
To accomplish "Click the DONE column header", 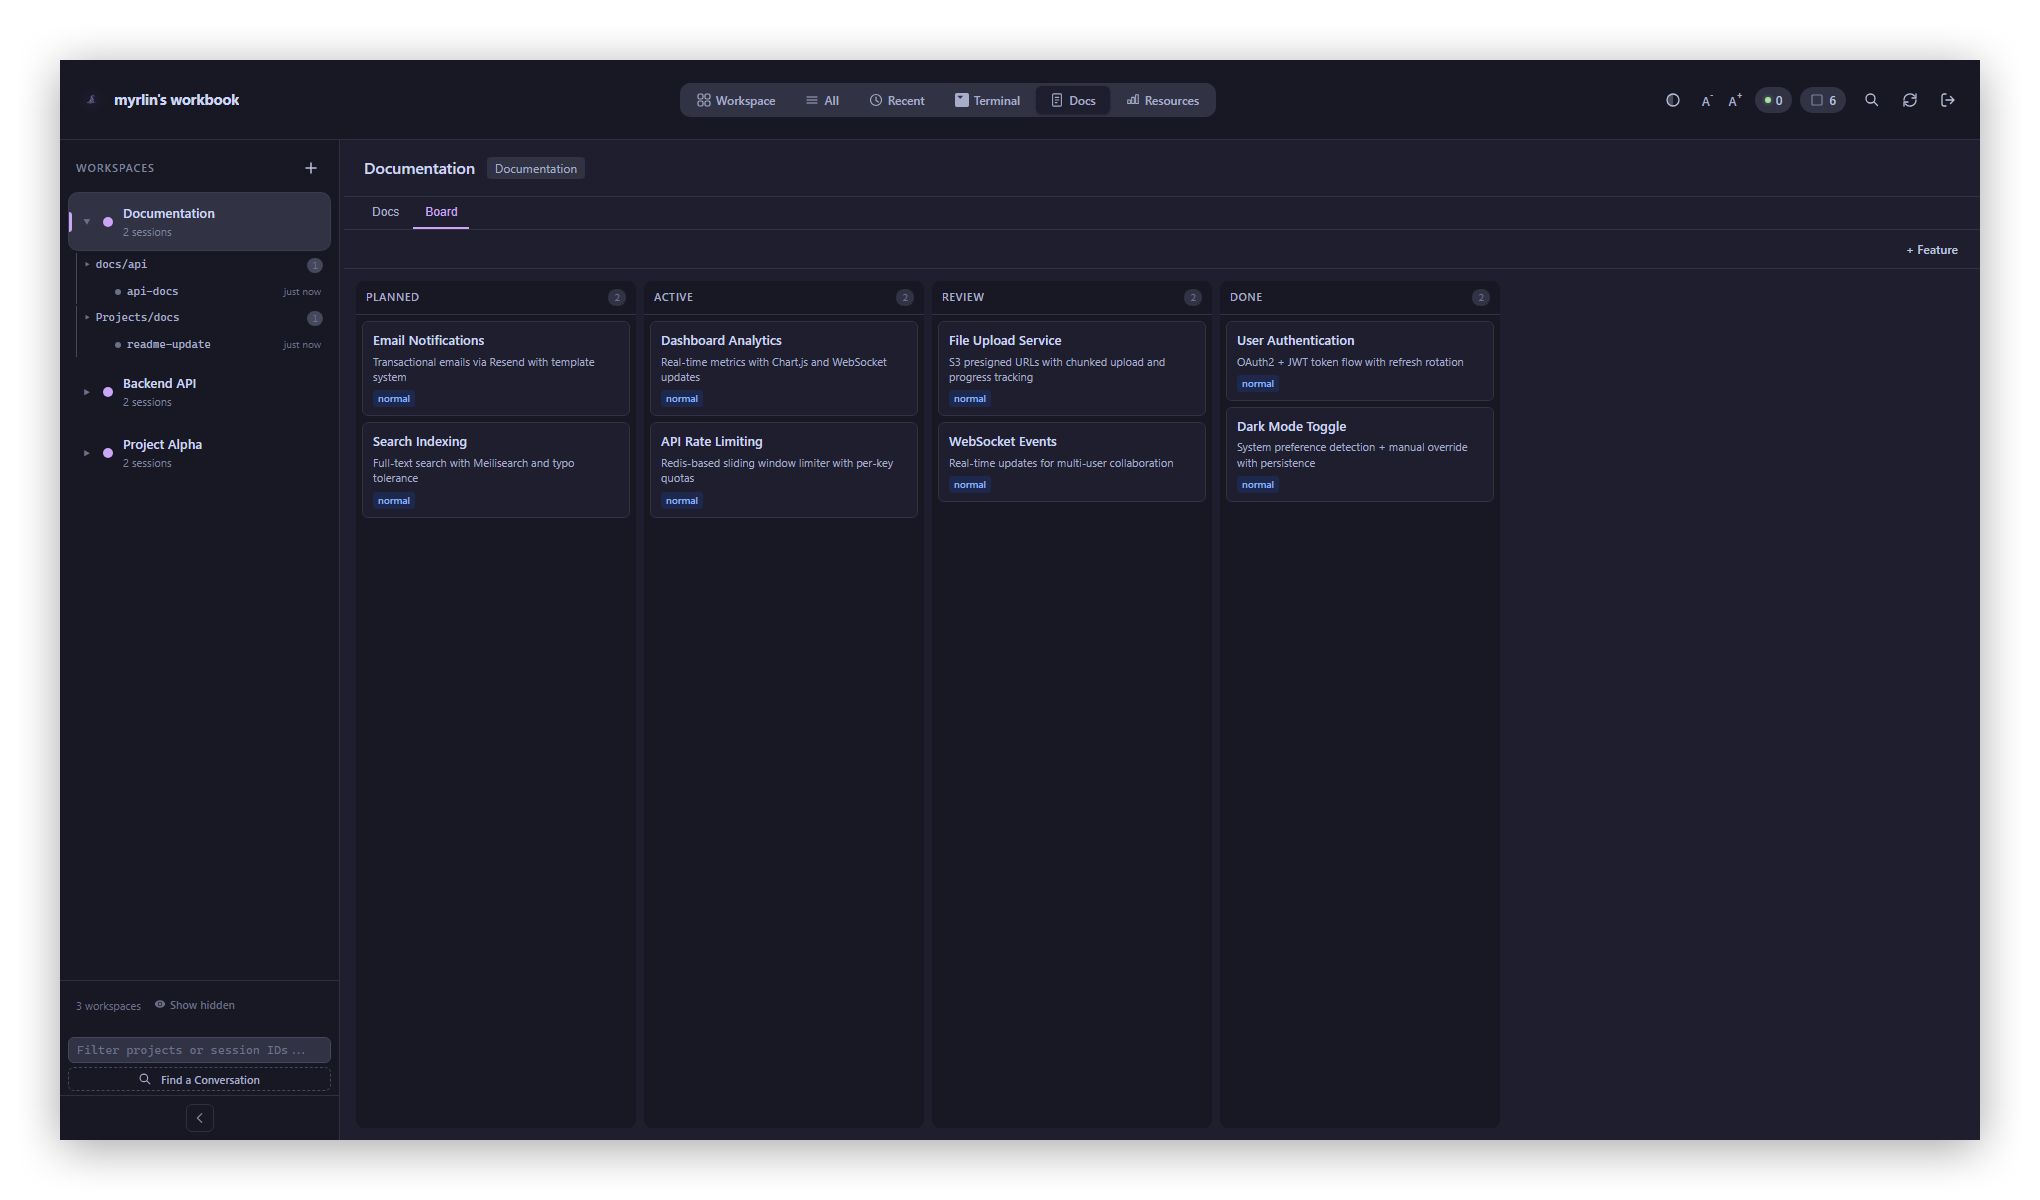I will 1246,297.
